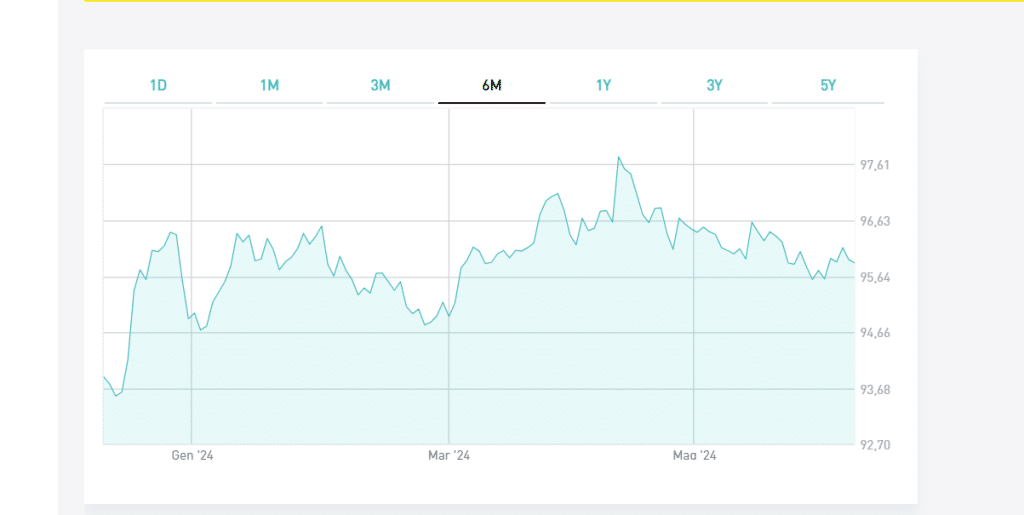
Task: Click the 95,64 y-axis value
Action: click(x=875, y=278)
